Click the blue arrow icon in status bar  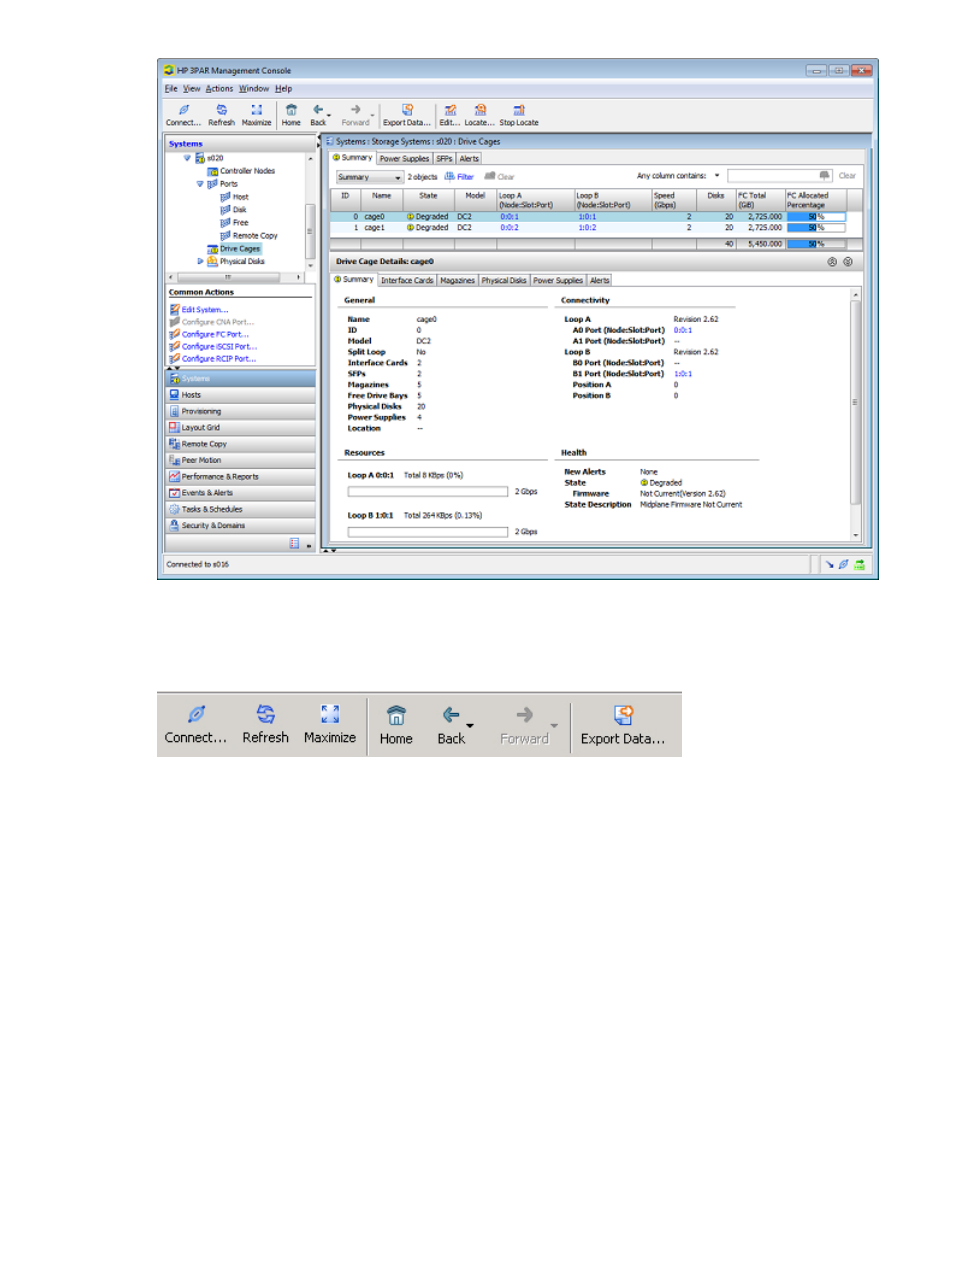pos(829,564)
